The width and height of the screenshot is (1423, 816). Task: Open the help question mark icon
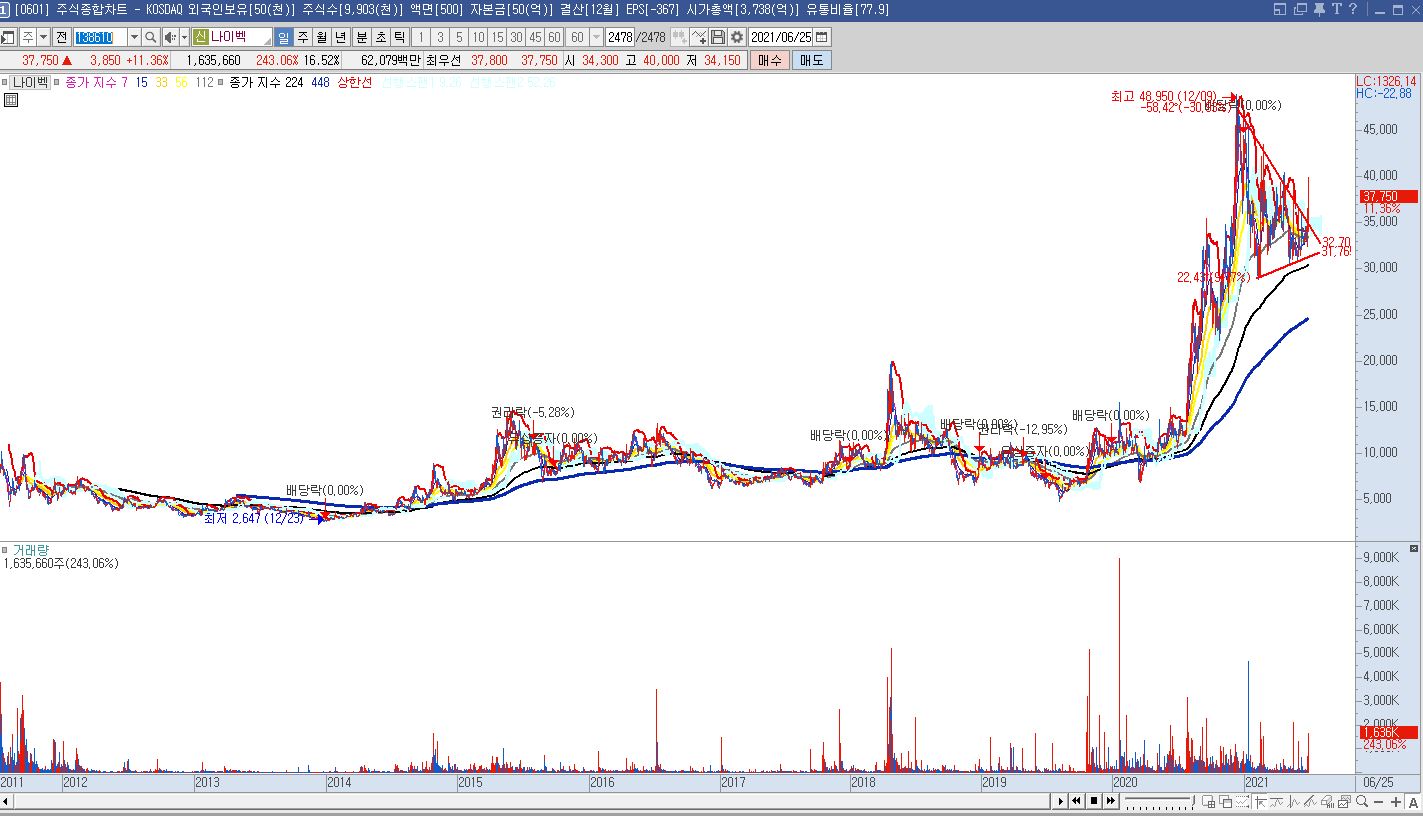[1353, 9]
